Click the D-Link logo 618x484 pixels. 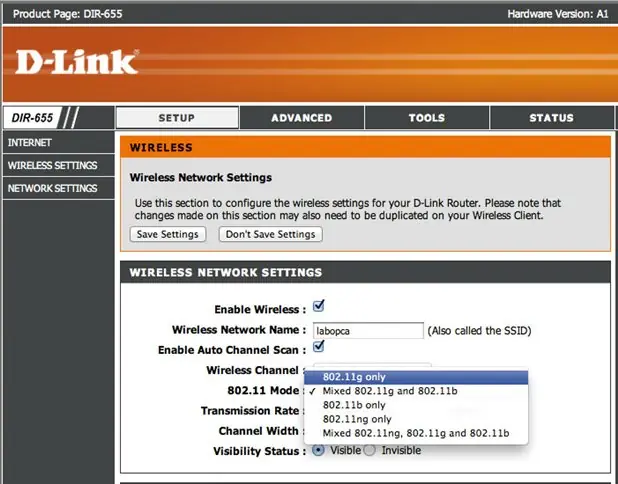76,62
